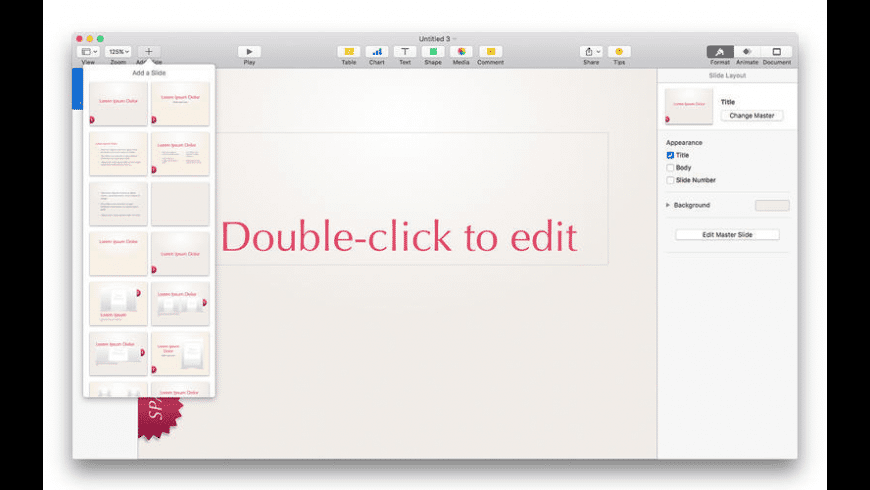Open the Media browser icon
The image size is (870, 490).
pos(461,52)
